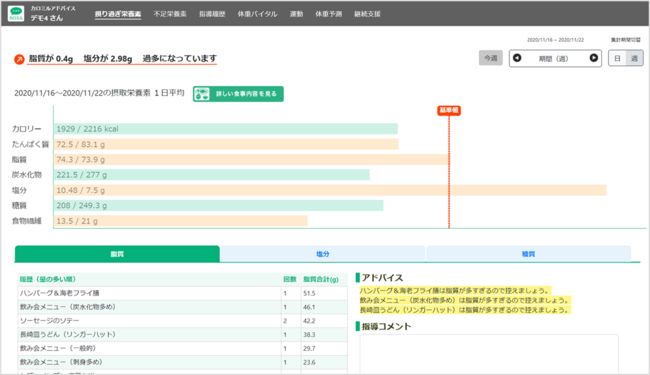Open the 運動 tab

296,14
